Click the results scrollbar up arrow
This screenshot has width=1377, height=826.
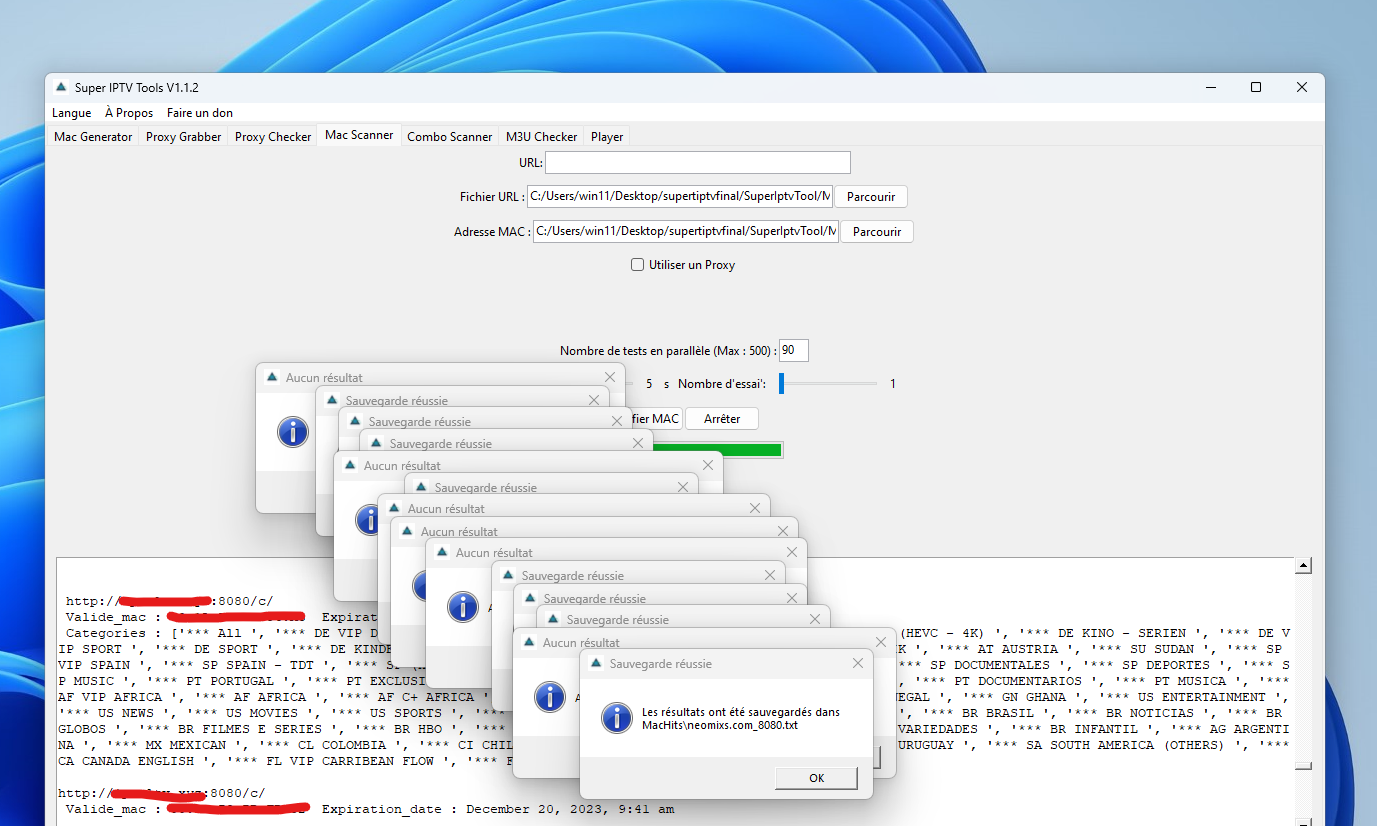tap(1303, 566)
